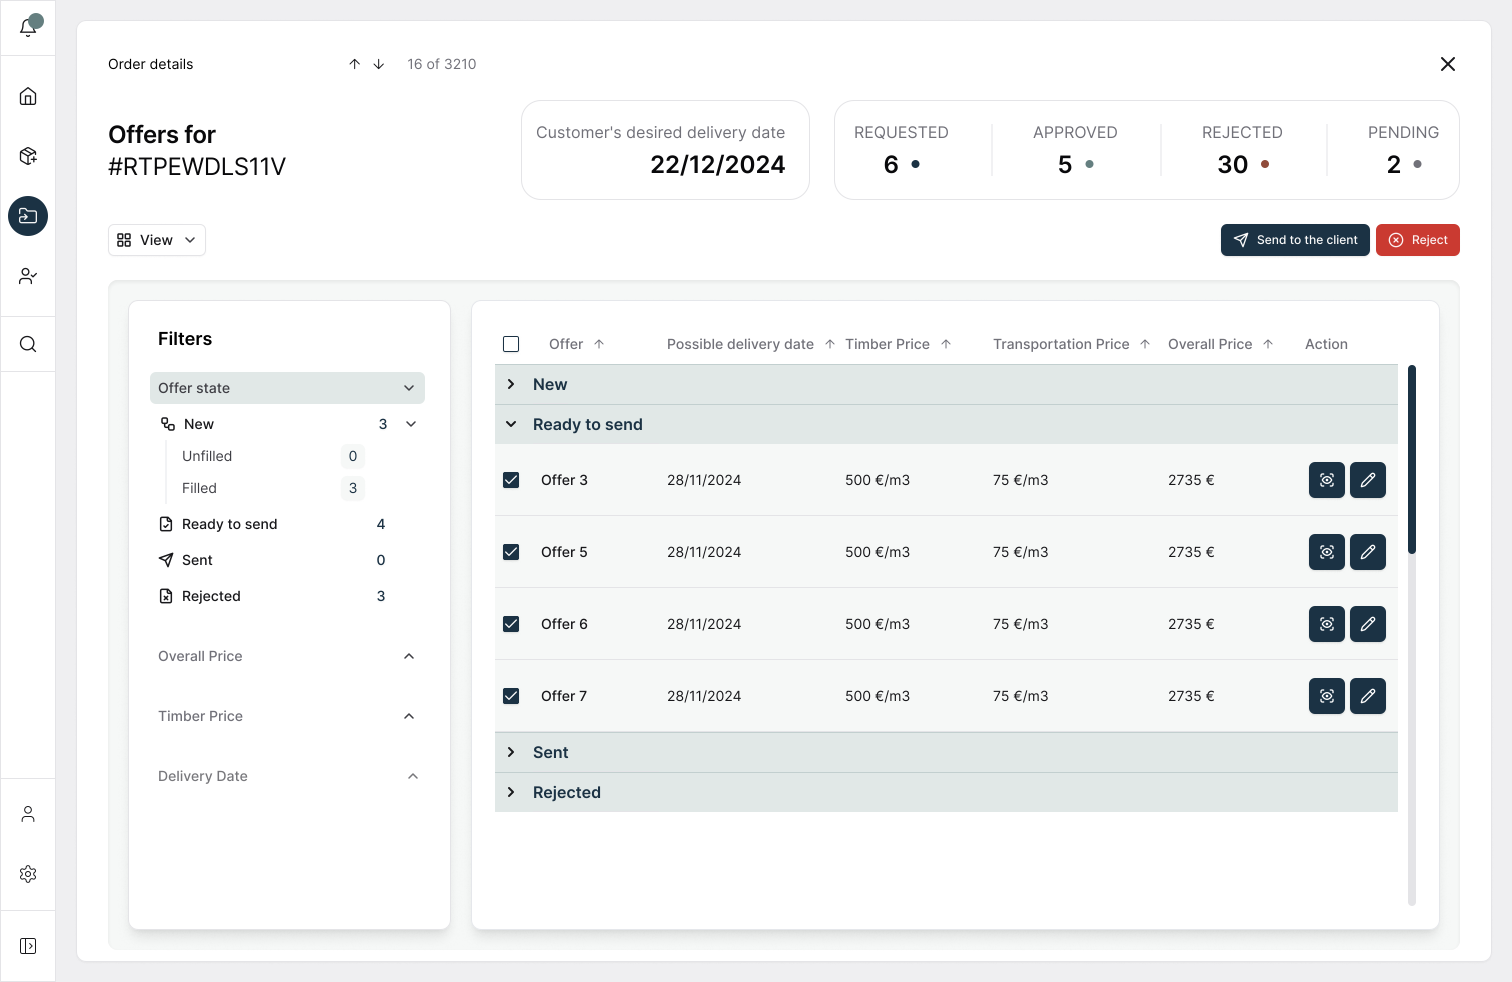Open profile person icon in sidebar

click(28, 814)
